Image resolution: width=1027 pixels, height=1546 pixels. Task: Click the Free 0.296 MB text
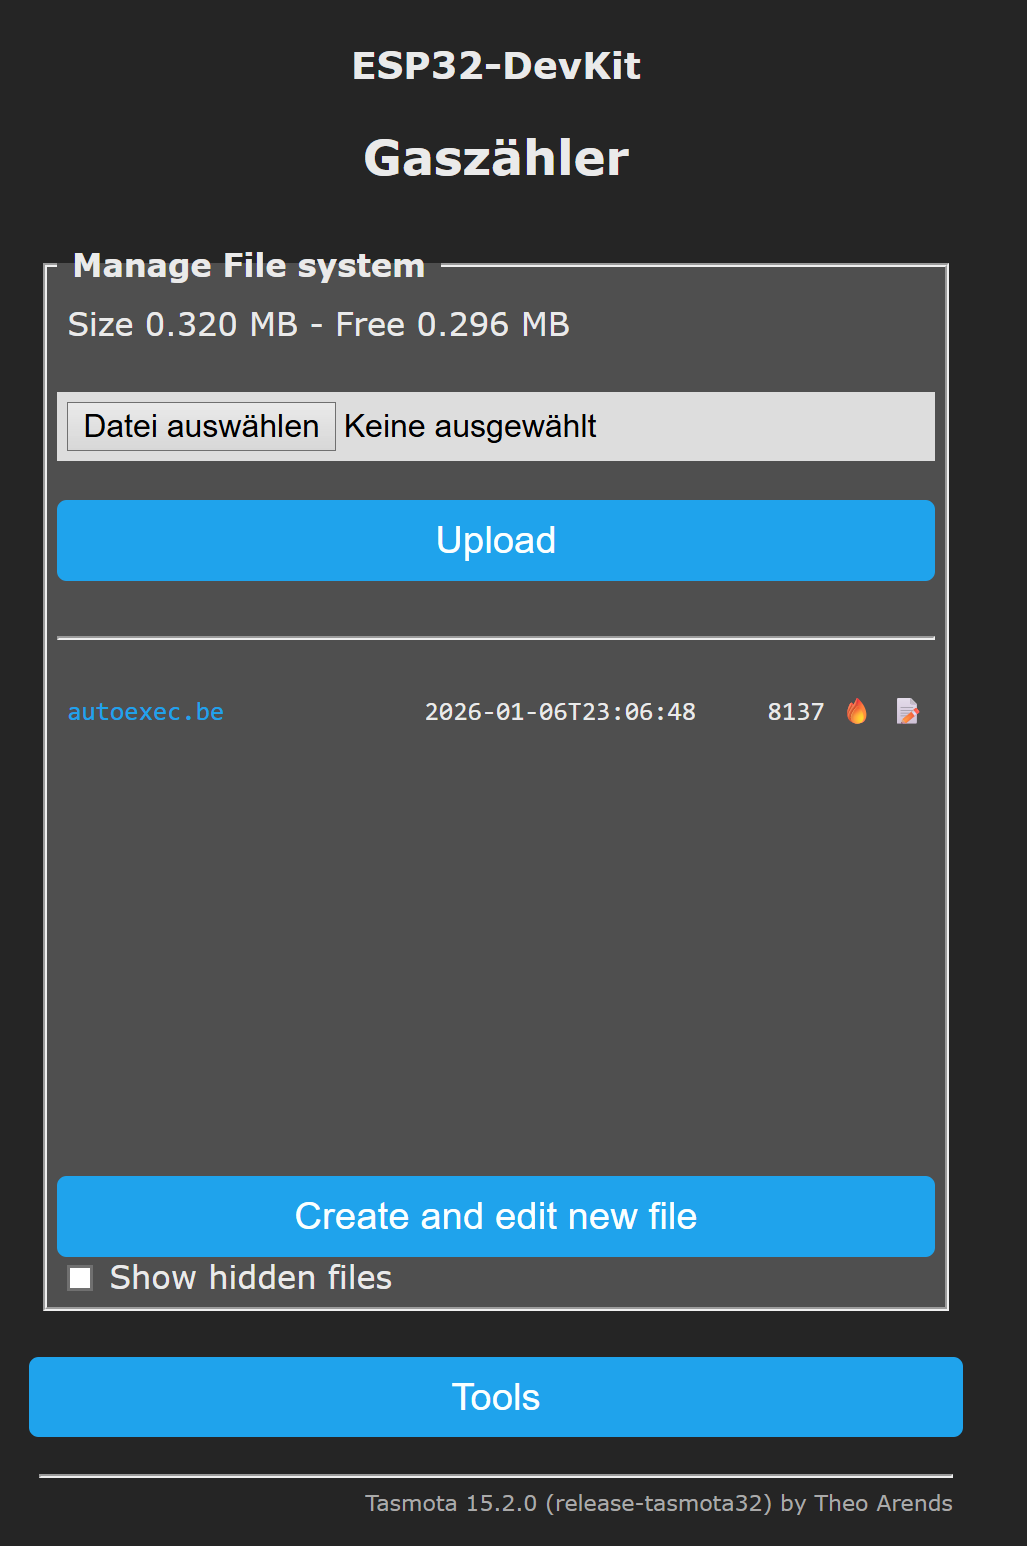pos(452,325)
